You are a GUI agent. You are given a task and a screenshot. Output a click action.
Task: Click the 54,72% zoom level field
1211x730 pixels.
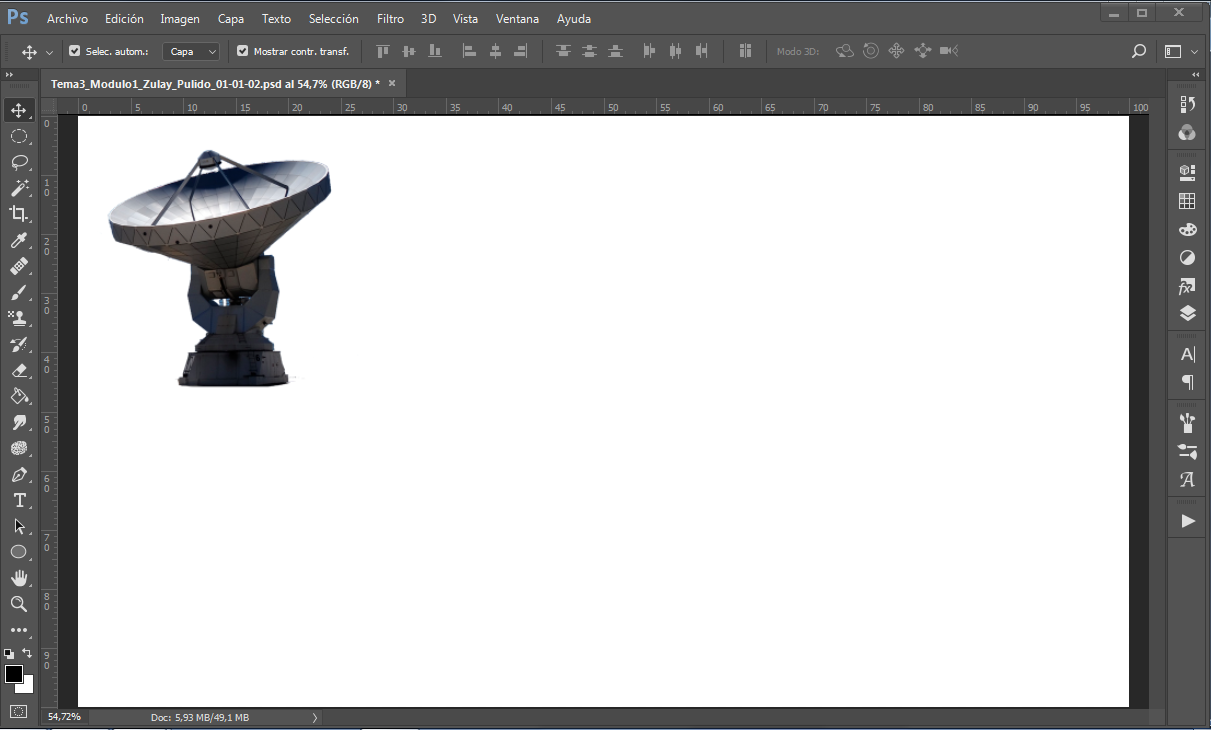65,717
